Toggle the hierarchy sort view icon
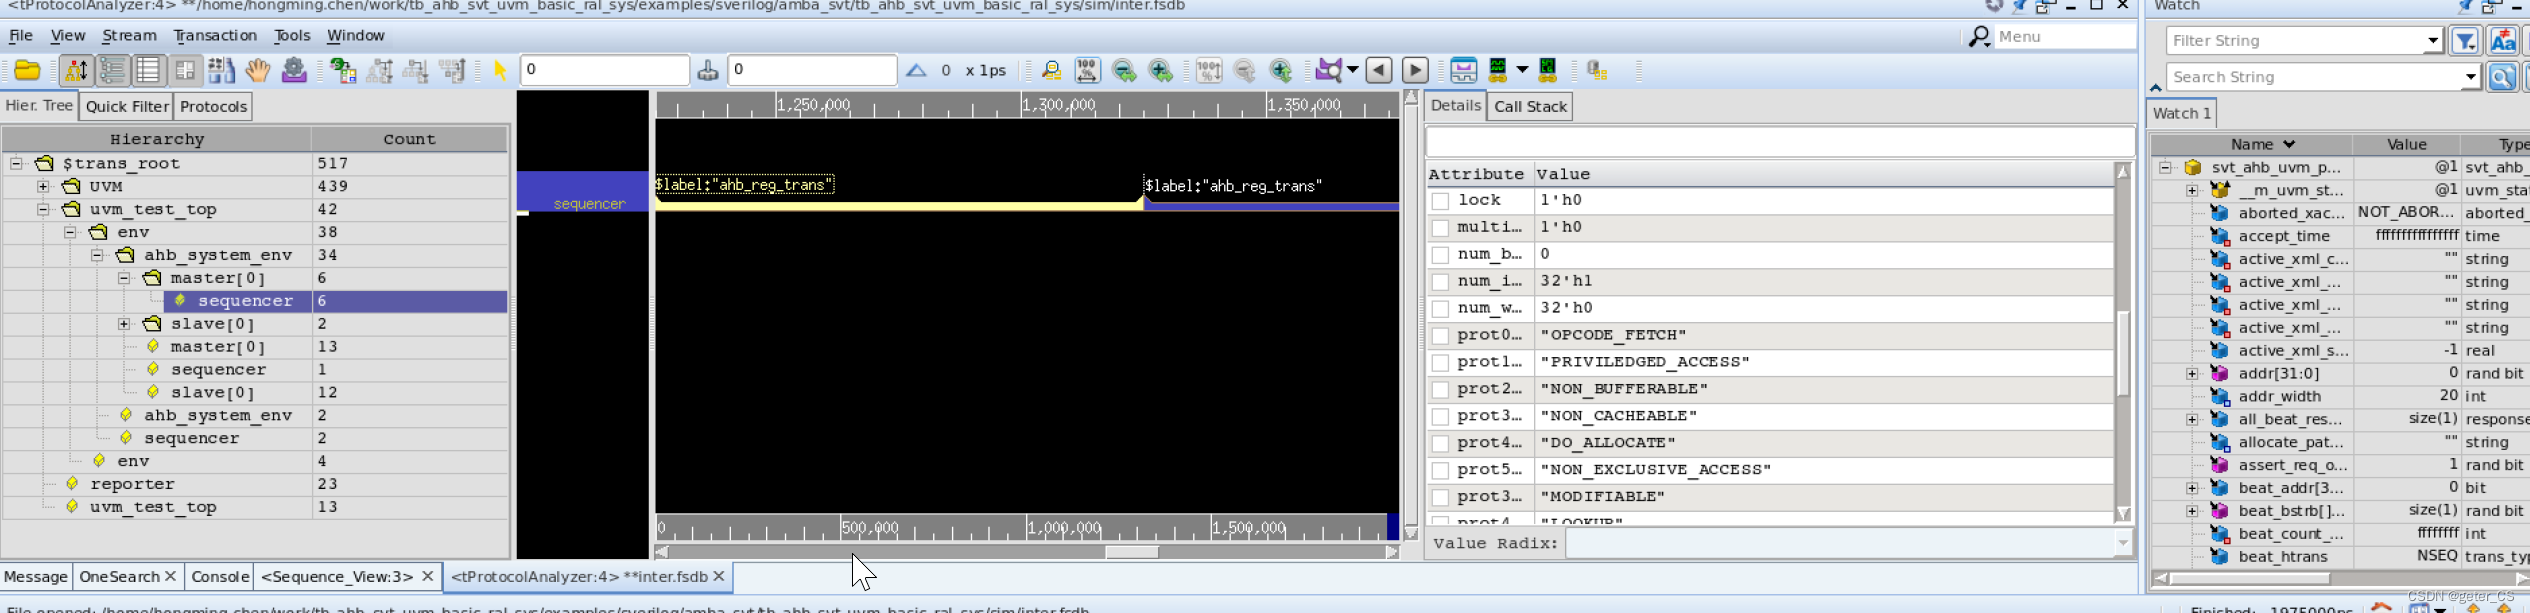This screenshot has height=613, width=2530. coord(76,70)
